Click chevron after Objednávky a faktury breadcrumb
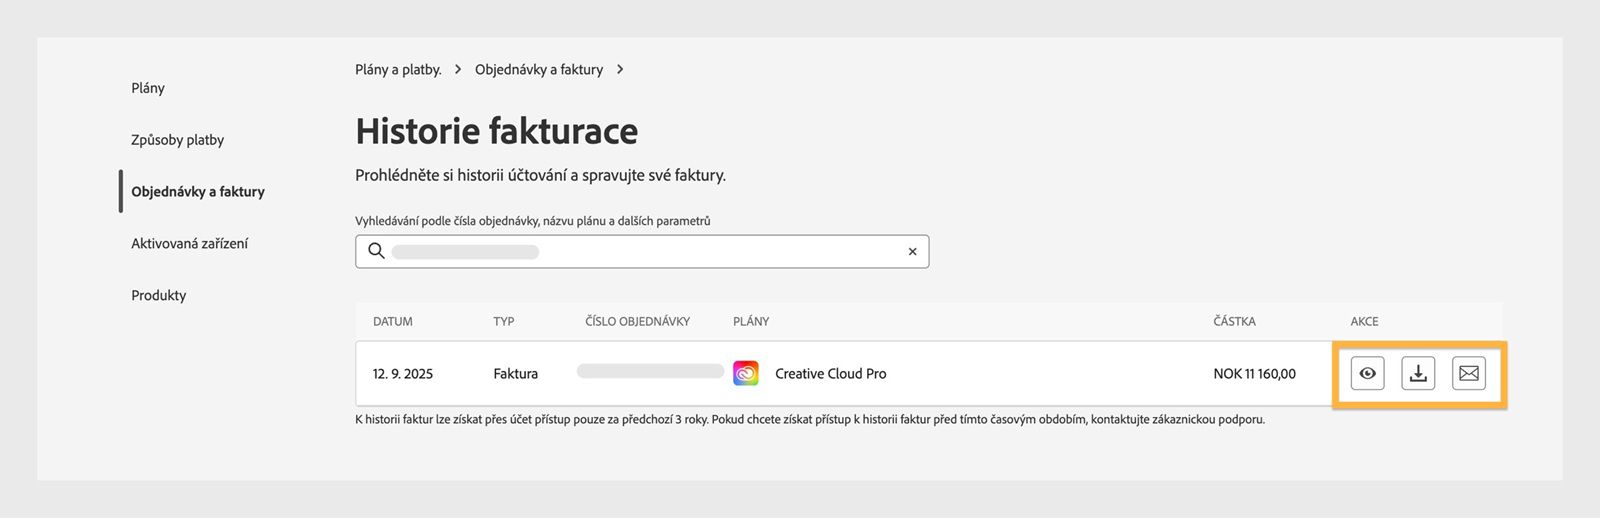Screen dimensions: 1600x518 pyautogui.click(x=620, y=69)
